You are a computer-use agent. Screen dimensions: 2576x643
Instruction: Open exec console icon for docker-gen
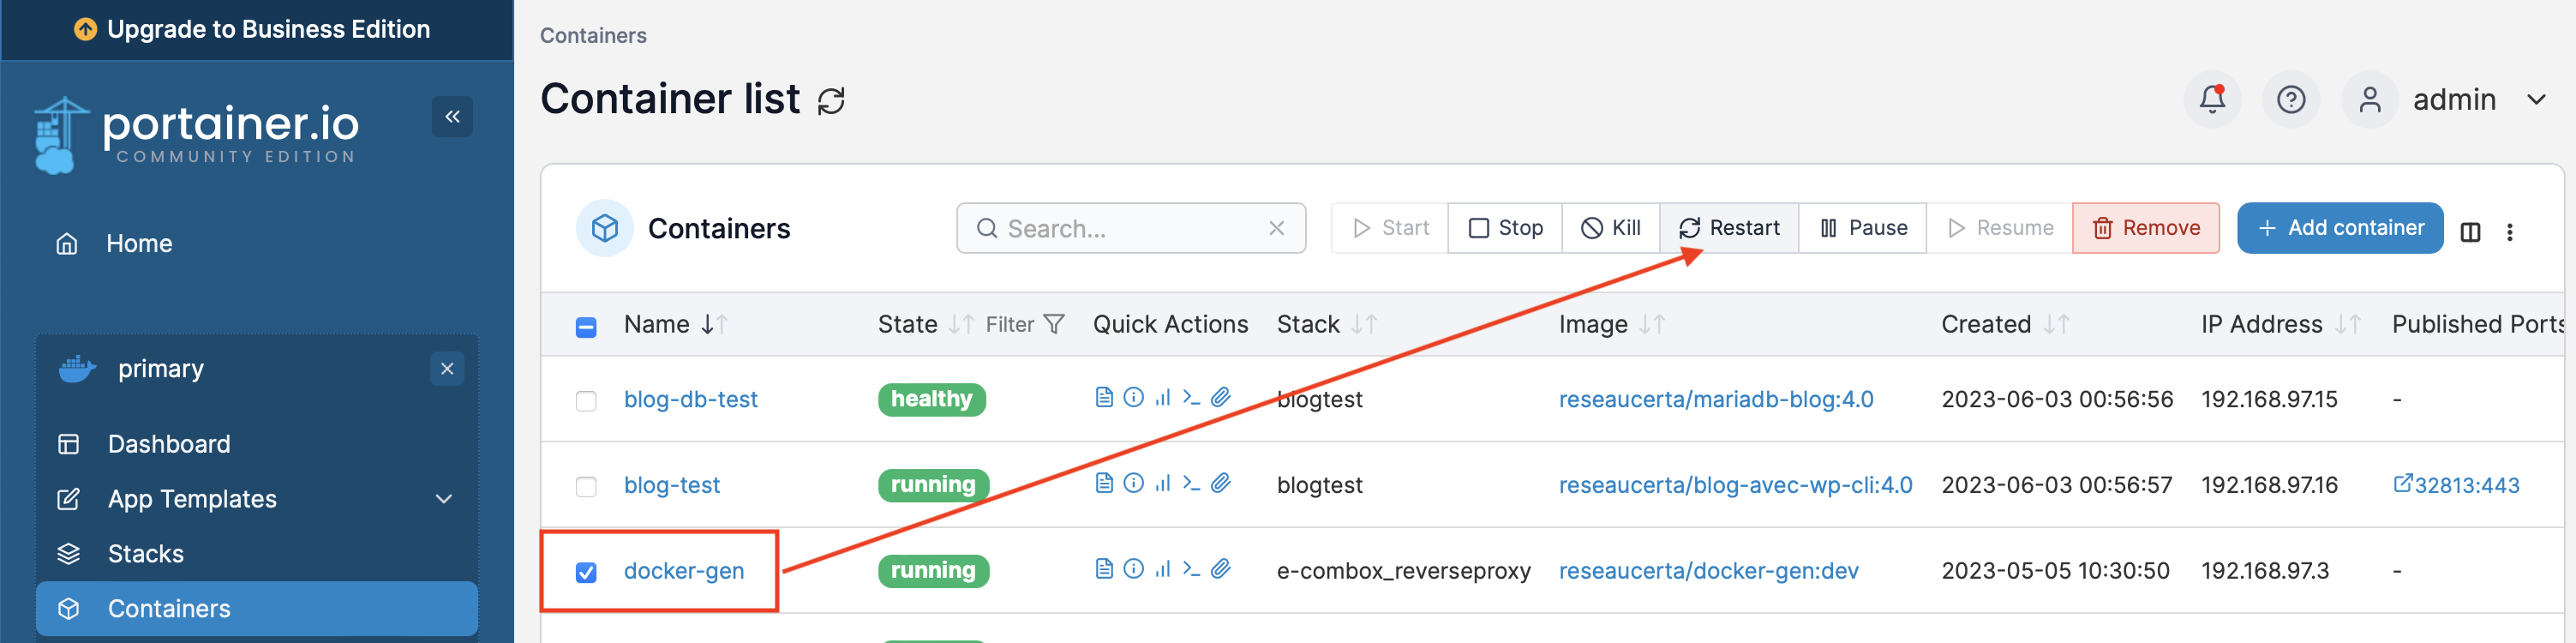click(x=1191, y=570)
